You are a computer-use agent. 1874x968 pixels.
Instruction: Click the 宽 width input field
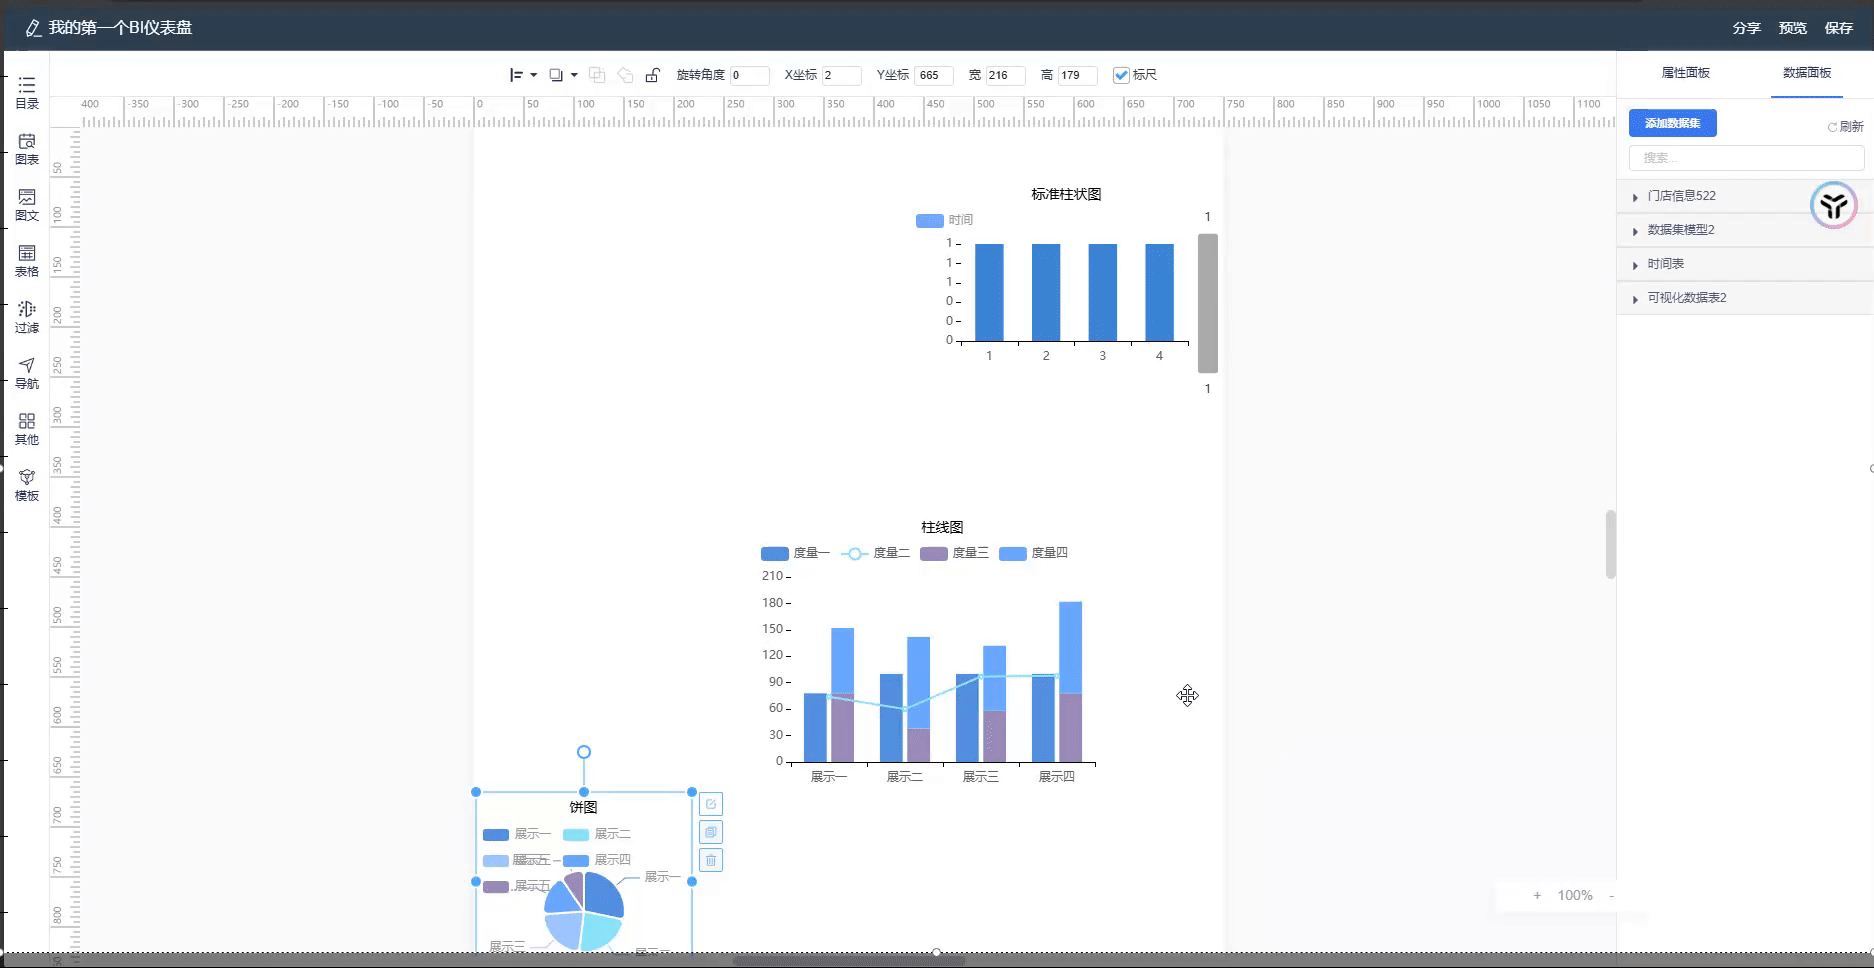tap(1006, 75)
